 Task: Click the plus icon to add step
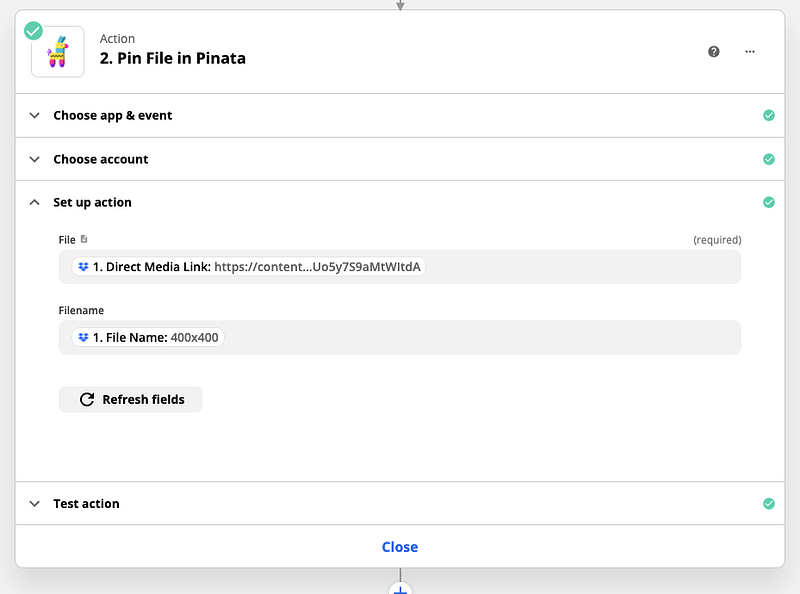click(400, 589)
